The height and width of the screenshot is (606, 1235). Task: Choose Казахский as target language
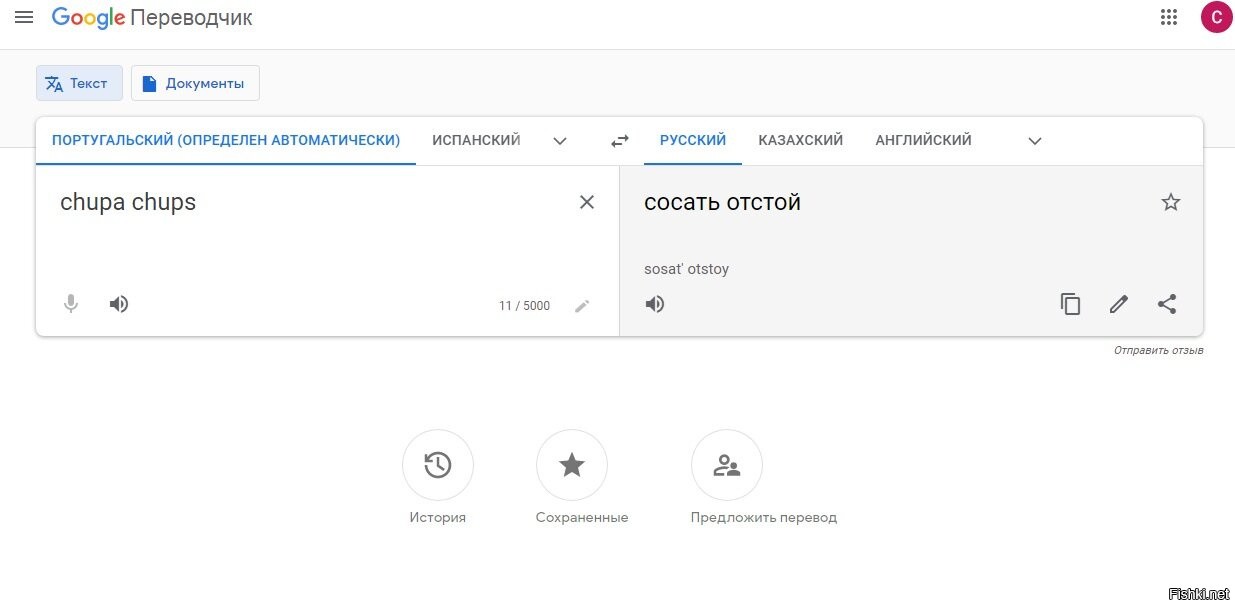800,141
